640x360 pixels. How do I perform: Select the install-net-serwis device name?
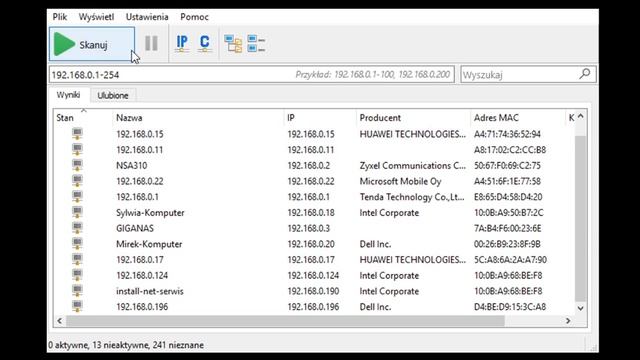[x=150, y=291]
